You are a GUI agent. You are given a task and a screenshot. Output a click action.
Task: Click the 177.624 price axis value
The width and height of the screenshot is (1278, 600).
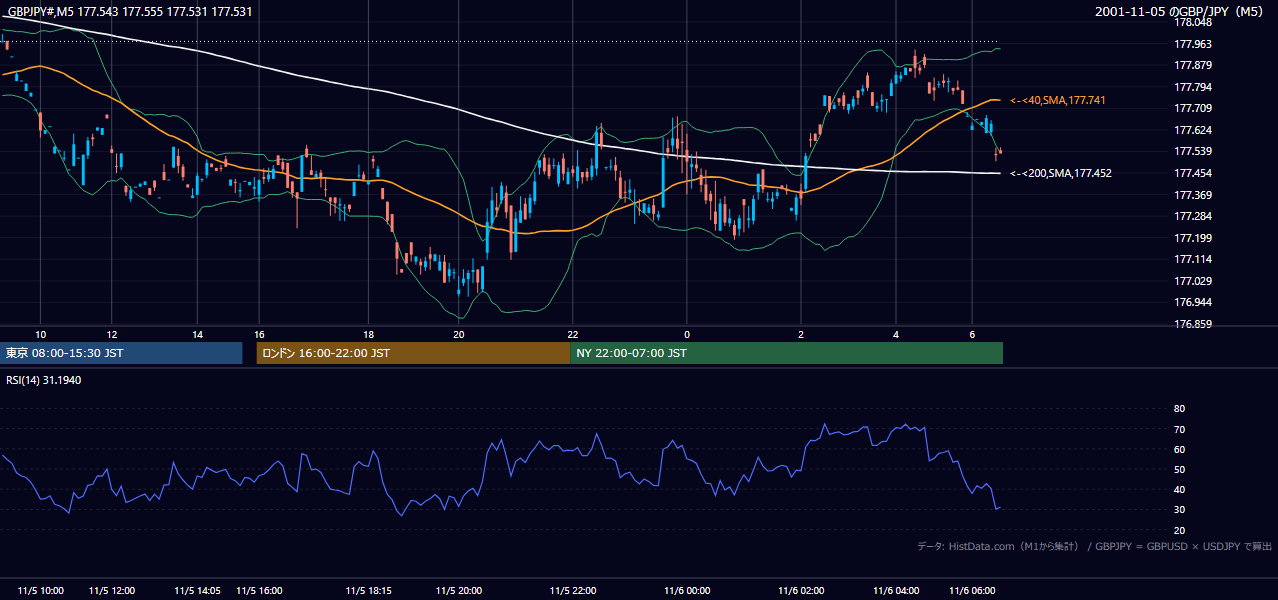point(1194,130)
